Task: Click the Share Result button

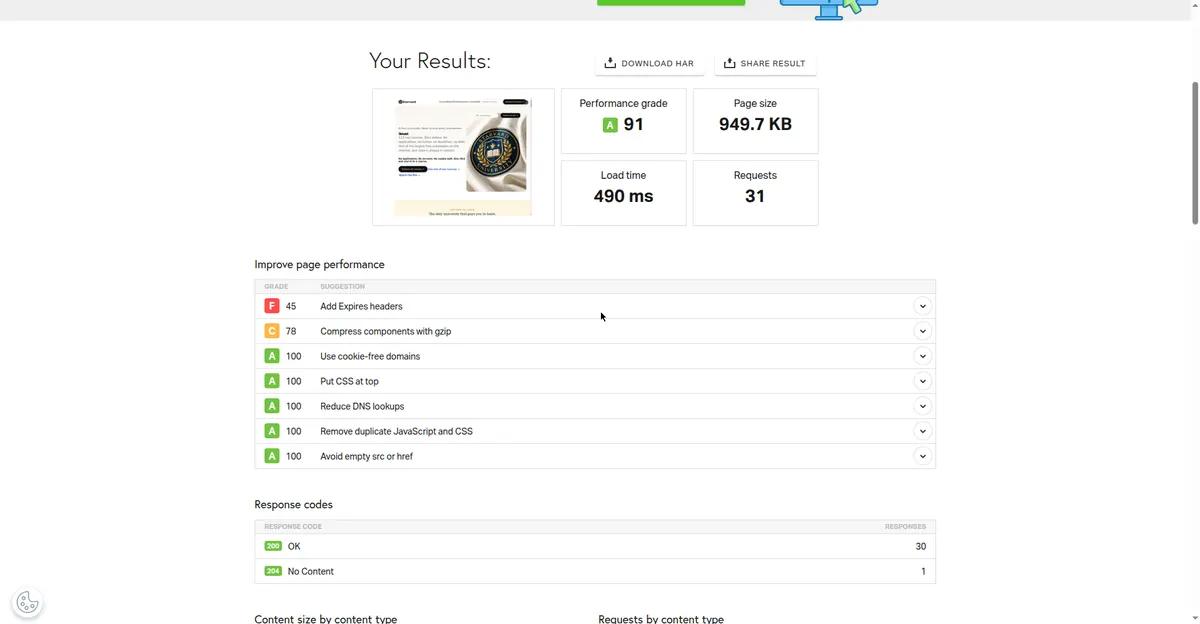Action: (x=765, y=63)
